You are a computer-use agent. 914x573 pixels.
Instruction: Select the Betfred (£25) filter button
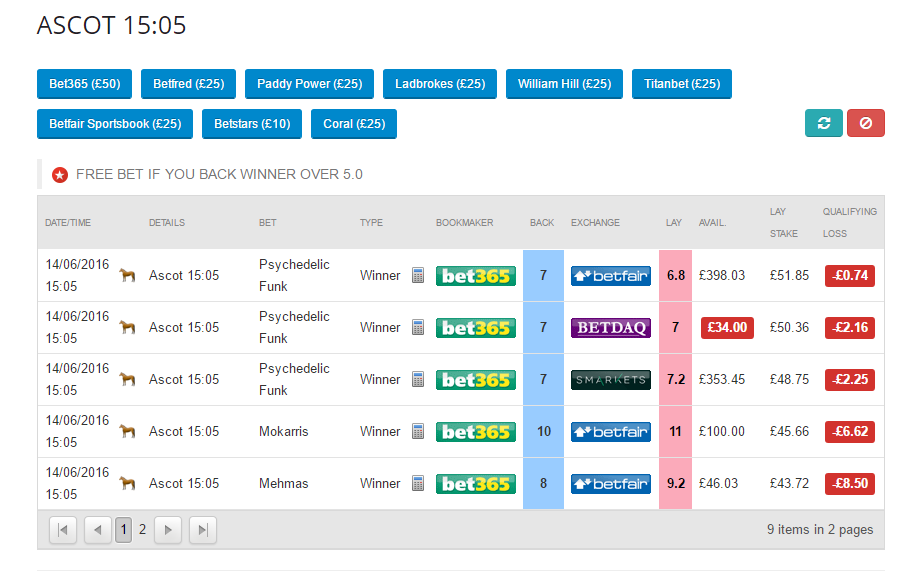tap(188, 84)
